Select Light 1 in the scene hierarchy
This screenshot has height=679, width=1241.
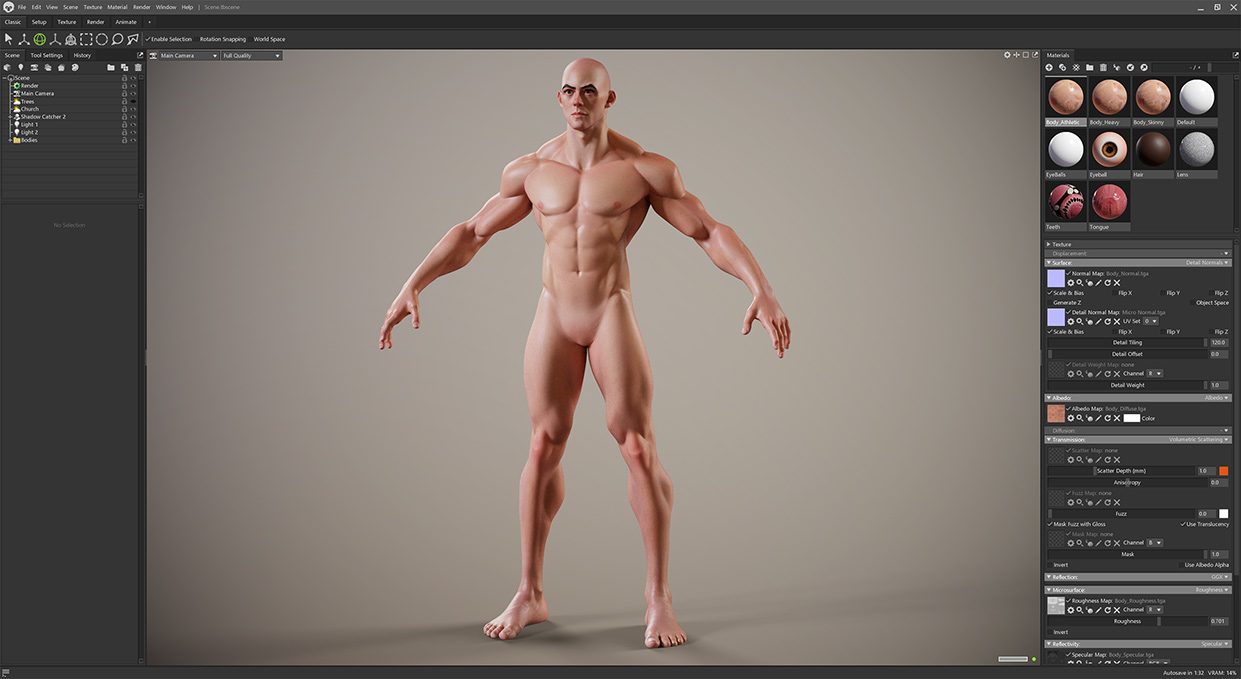pyautogui.click(x=29, y=124)
